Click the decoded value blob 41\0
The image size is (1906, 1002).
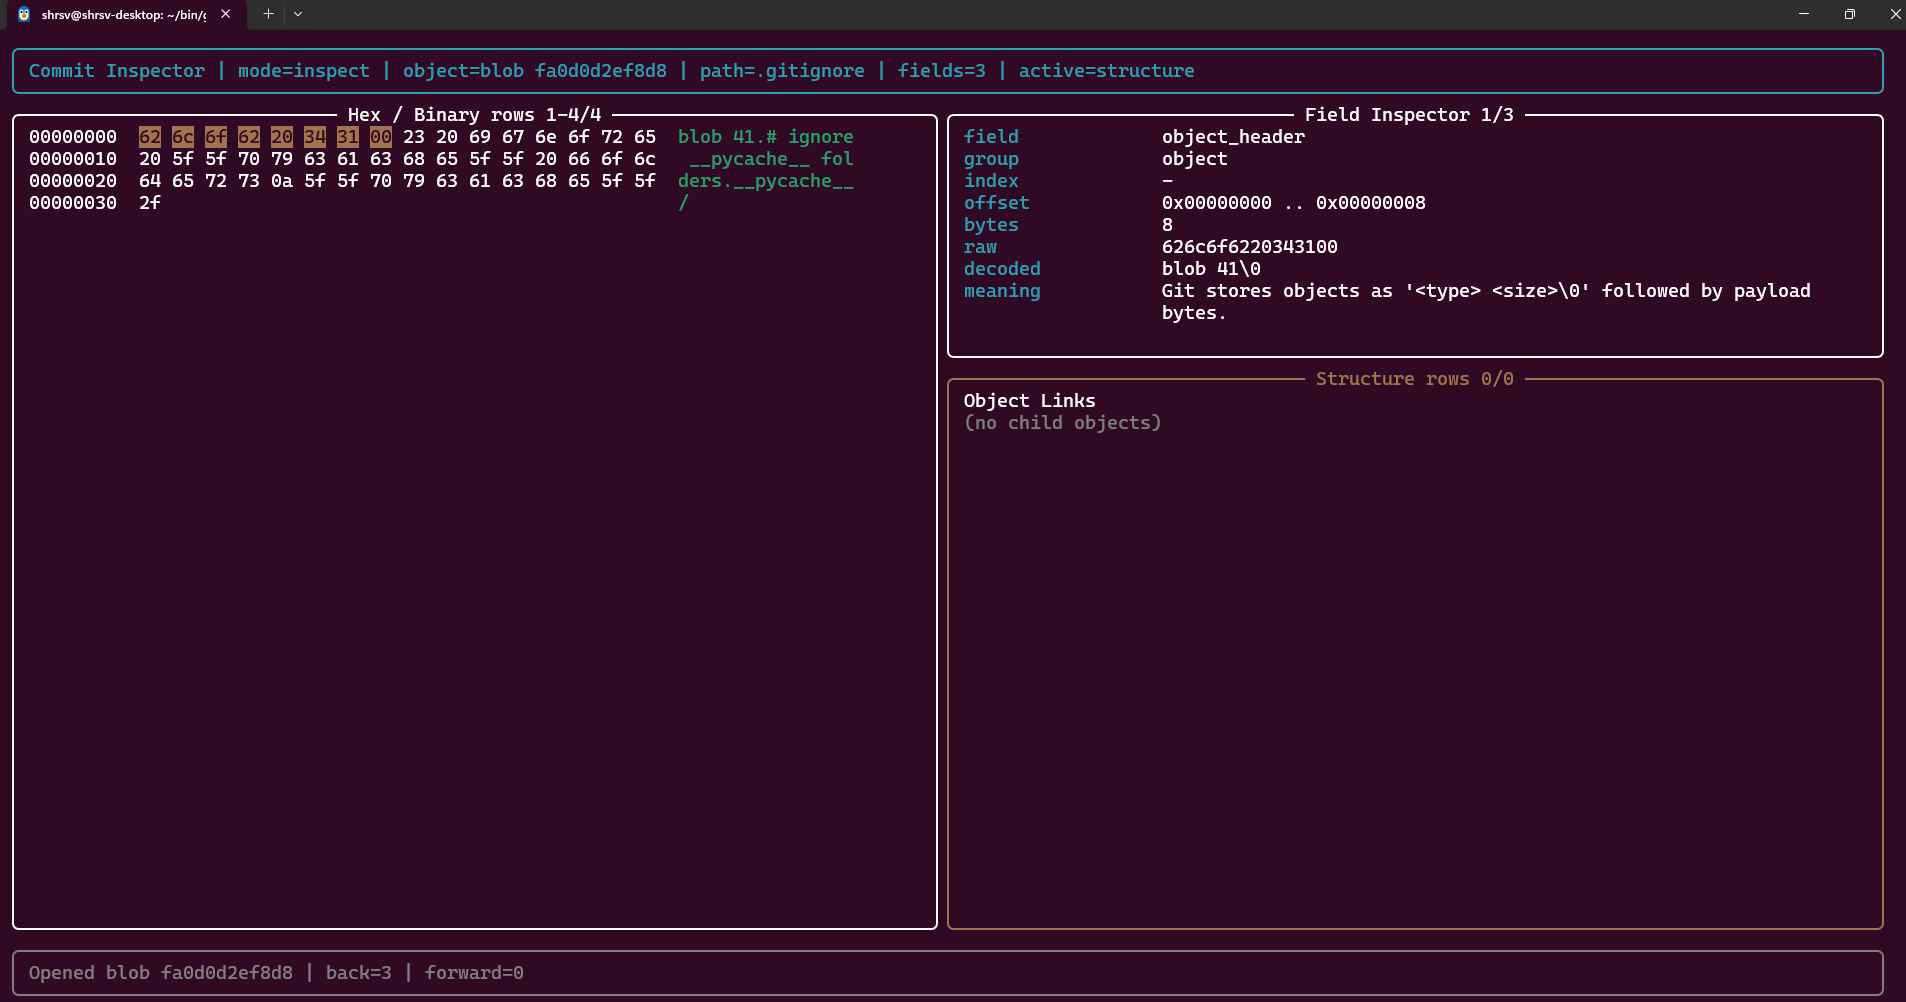pos(1211,269)
